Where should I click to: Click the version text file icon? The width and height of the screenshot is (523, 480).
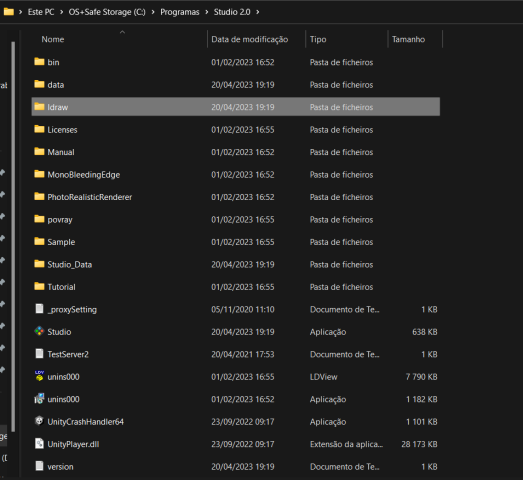click(39, 466)
